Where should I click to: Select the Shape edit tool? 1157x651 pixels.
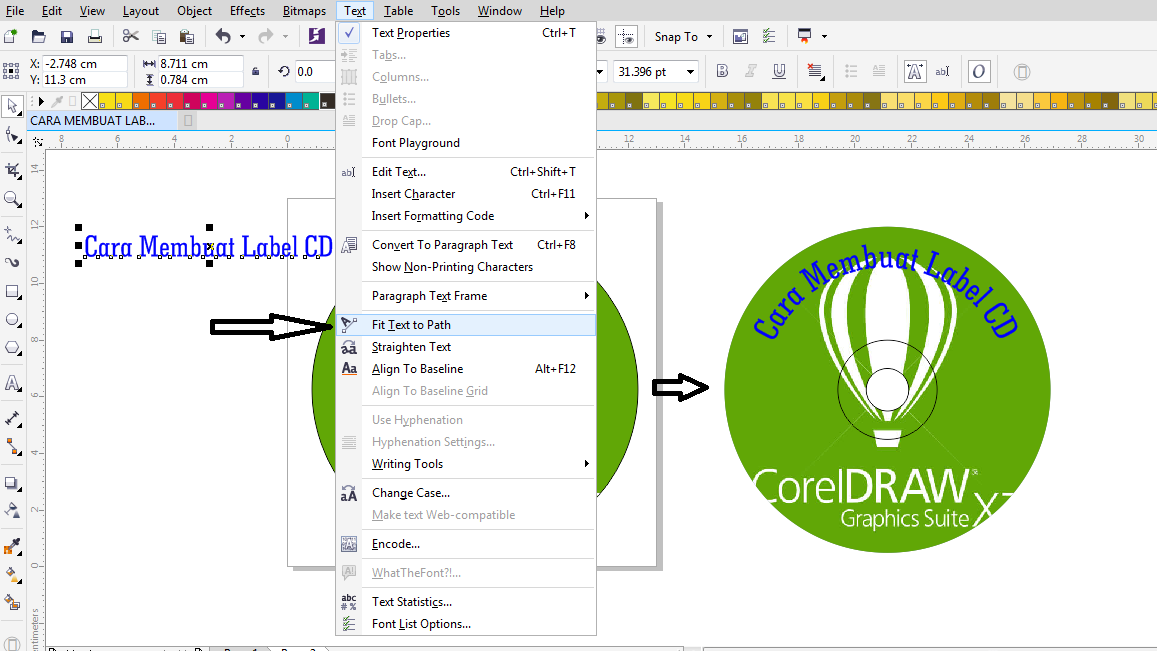click(12, 135)
